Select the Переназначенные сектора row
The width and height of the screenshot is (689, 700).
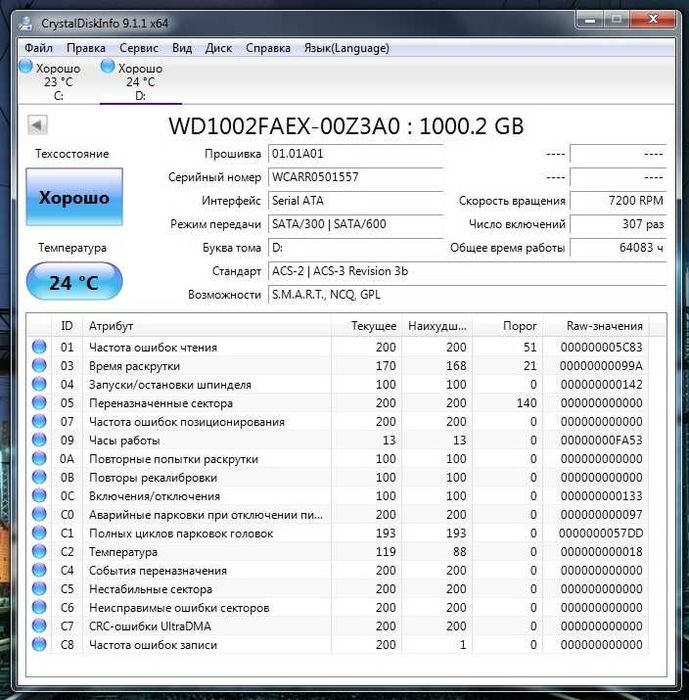[x=338, y=403]
